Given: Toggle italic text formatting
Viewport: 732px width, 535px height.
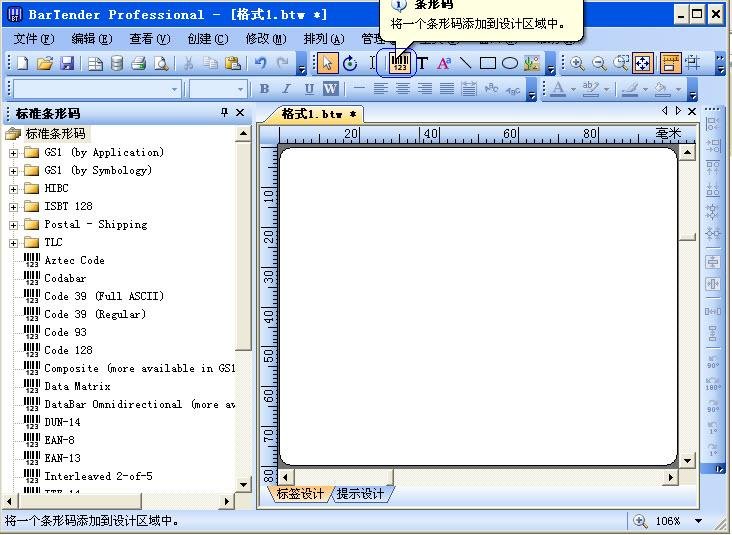Looking at the screenshot, I should pos(286,89).
